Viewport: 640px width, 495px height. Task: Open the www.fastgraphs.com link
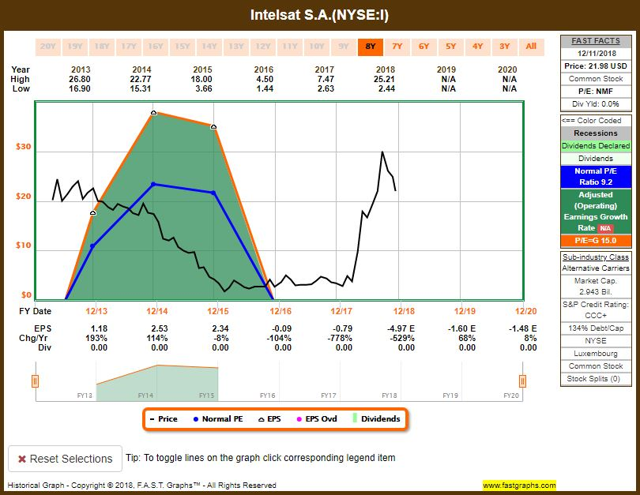tap(519, 485)
